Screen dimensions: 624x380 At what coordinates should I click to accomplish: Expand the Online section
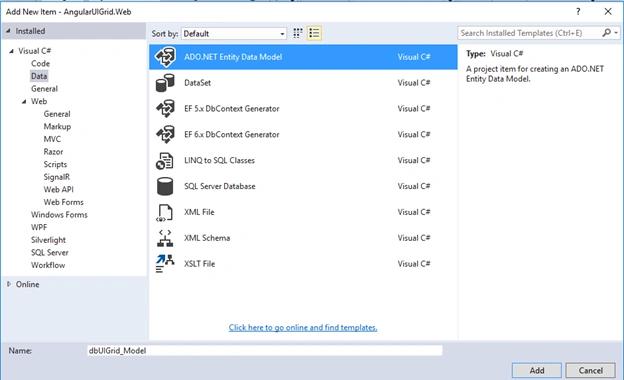(9, 284)
